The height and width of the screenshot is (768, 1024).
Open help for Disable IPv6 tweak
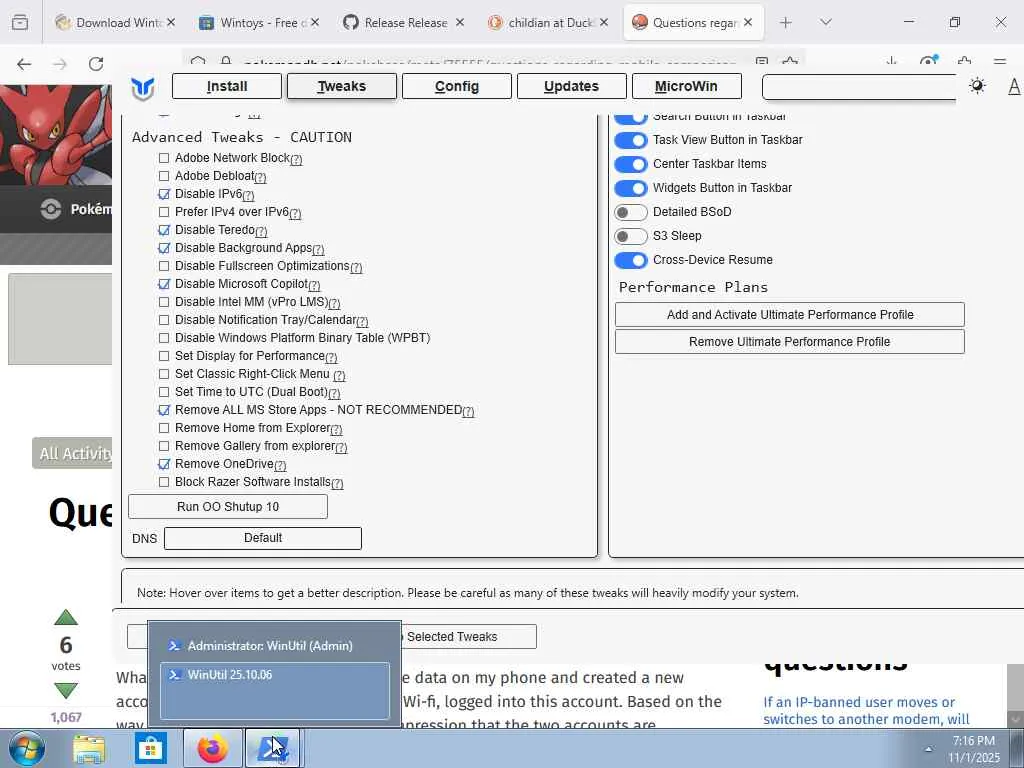[x=248, y=195]
